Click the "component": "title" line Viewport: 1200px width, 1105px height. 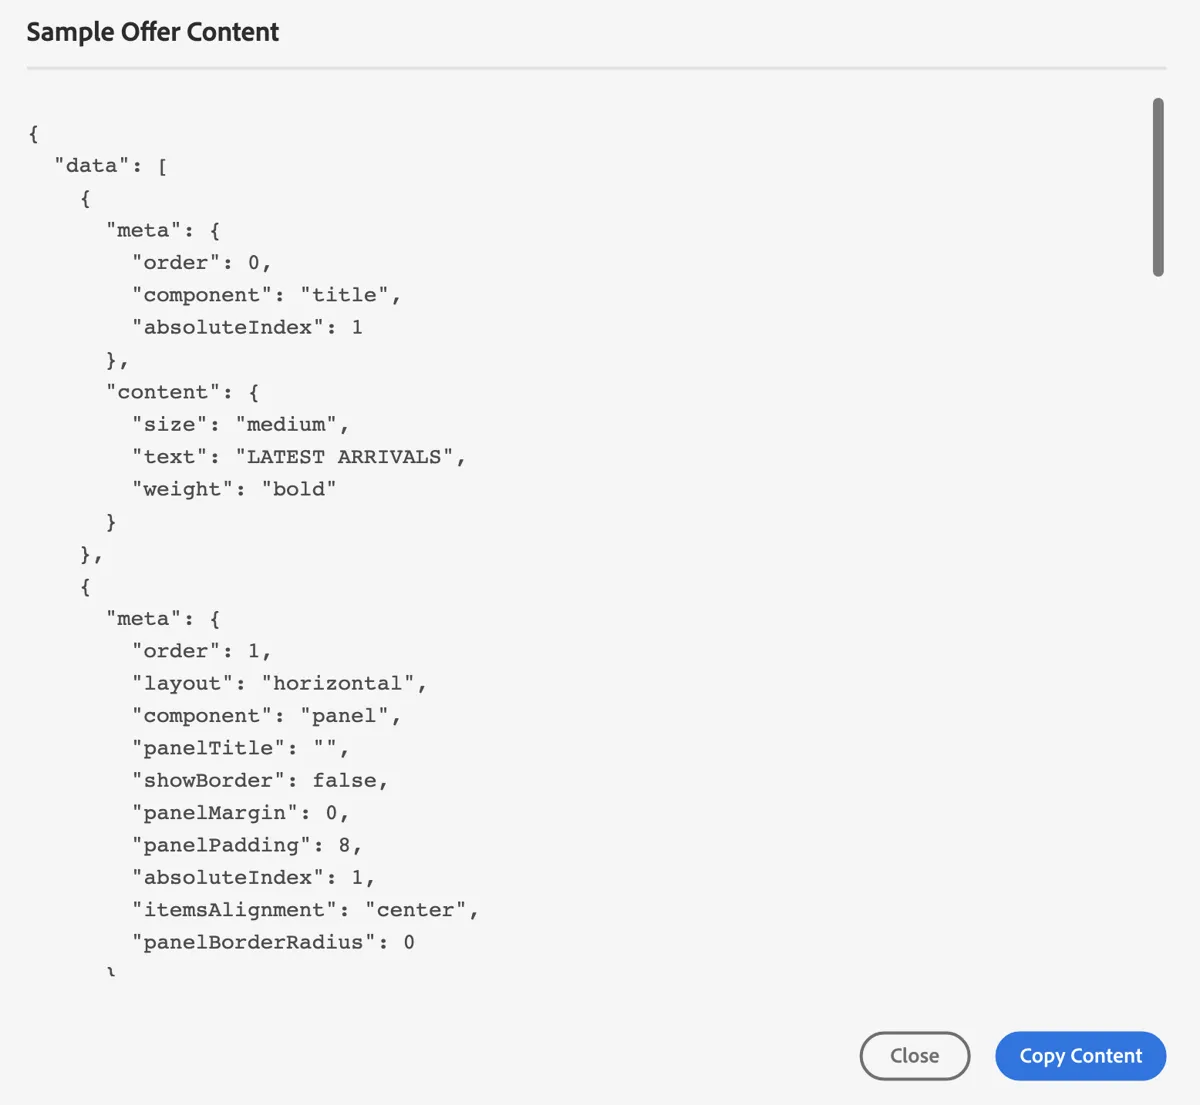coord(266,295)
